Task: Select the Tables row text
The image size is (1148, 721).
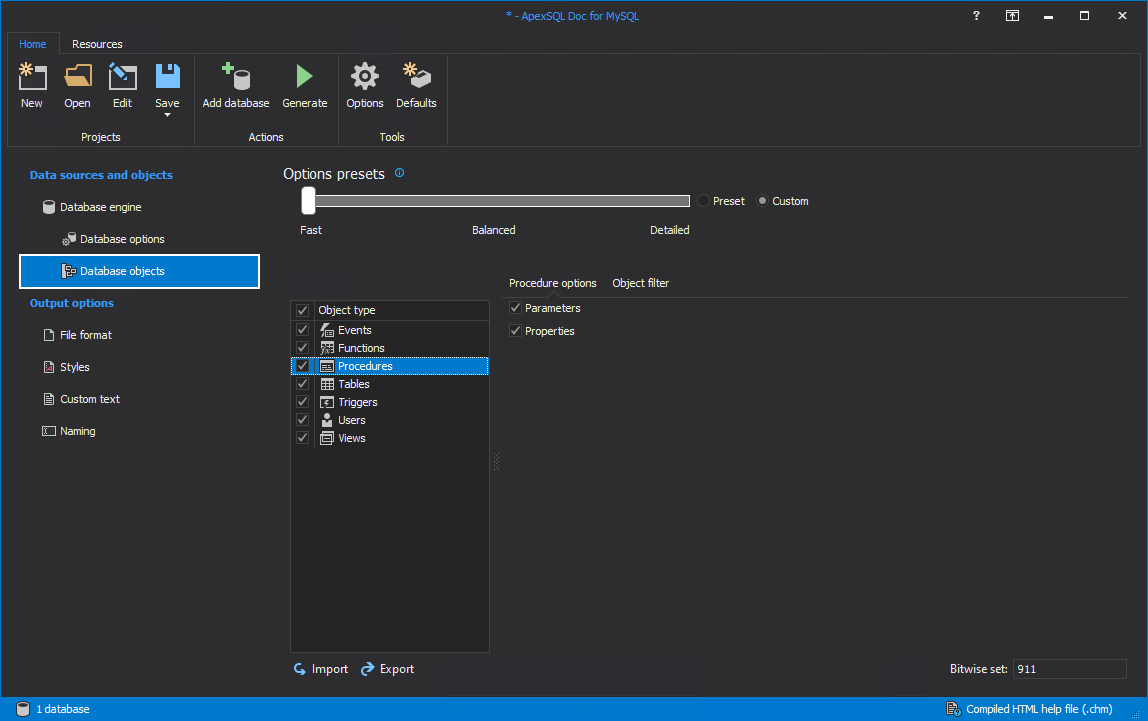Action: [x=354, y=384]
